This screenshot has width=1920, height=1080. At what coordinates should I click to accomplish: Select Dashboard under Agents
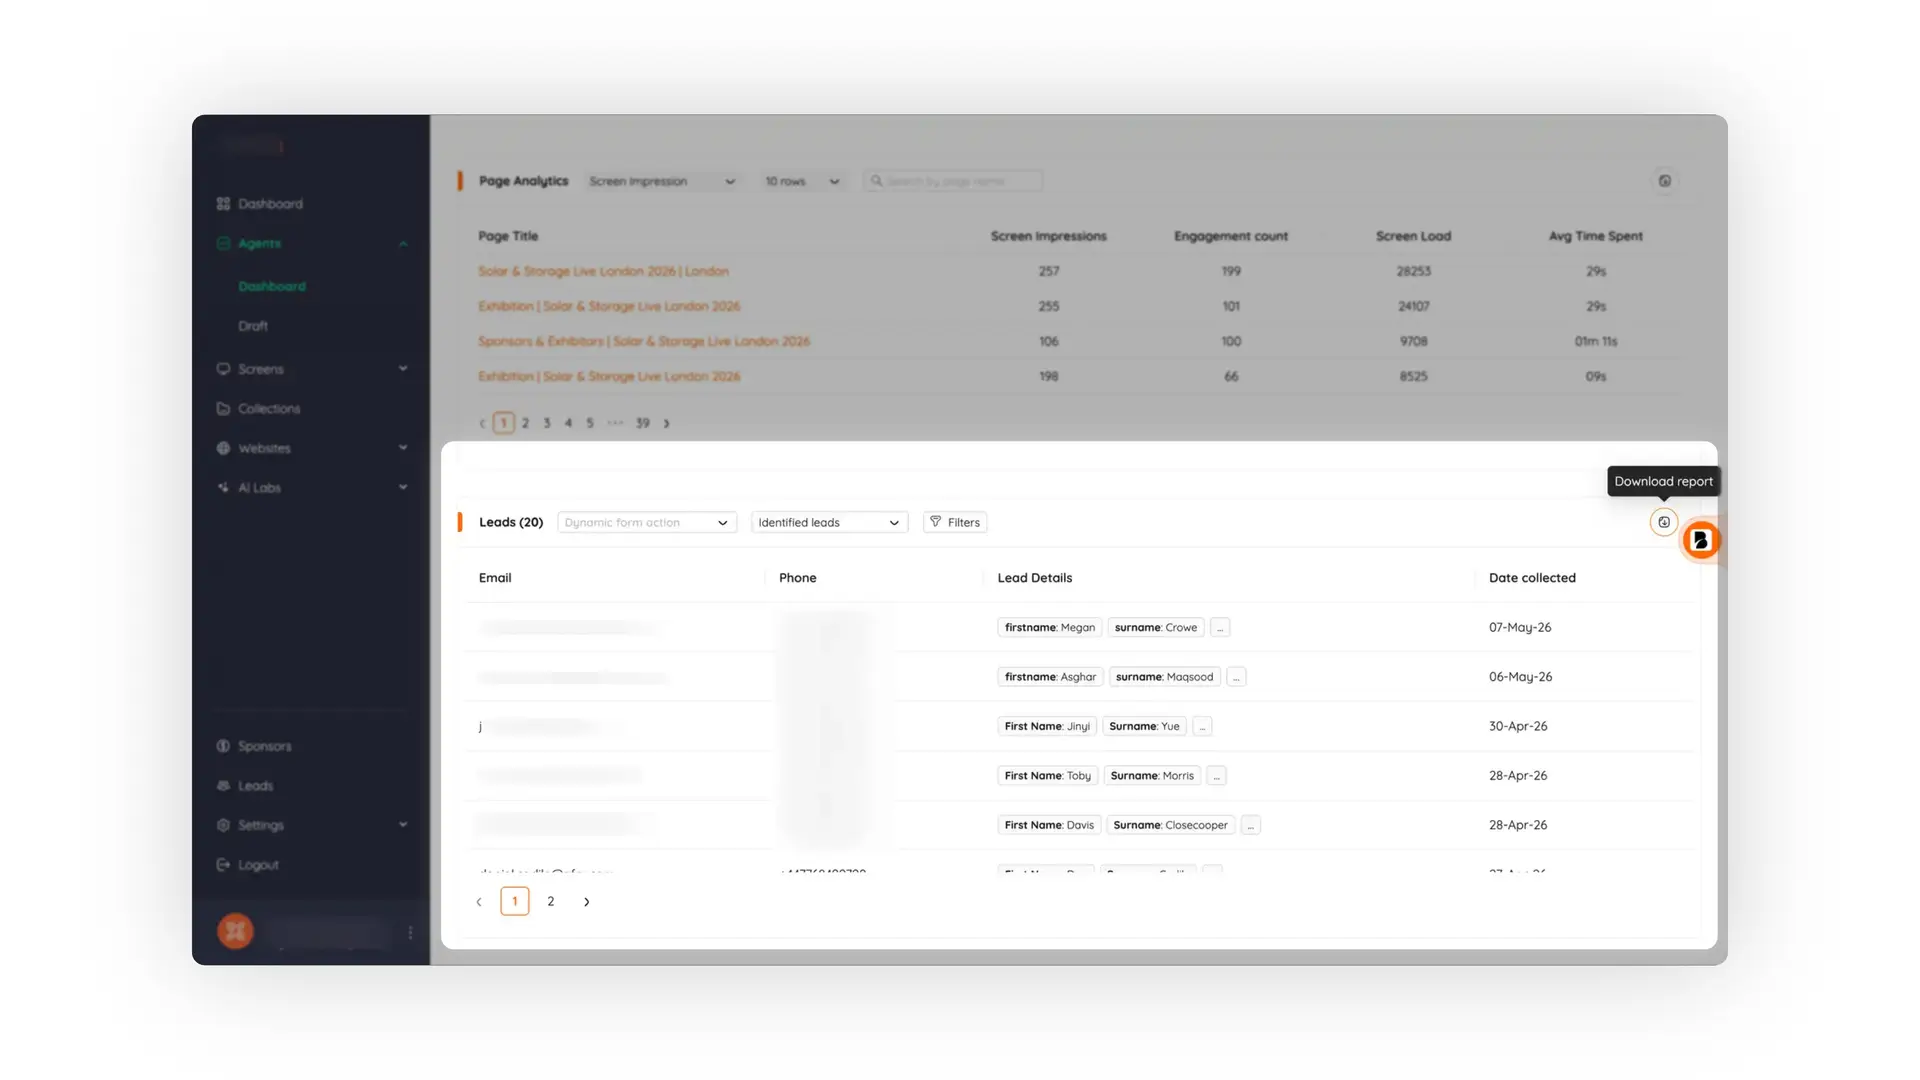pos(272,286)
